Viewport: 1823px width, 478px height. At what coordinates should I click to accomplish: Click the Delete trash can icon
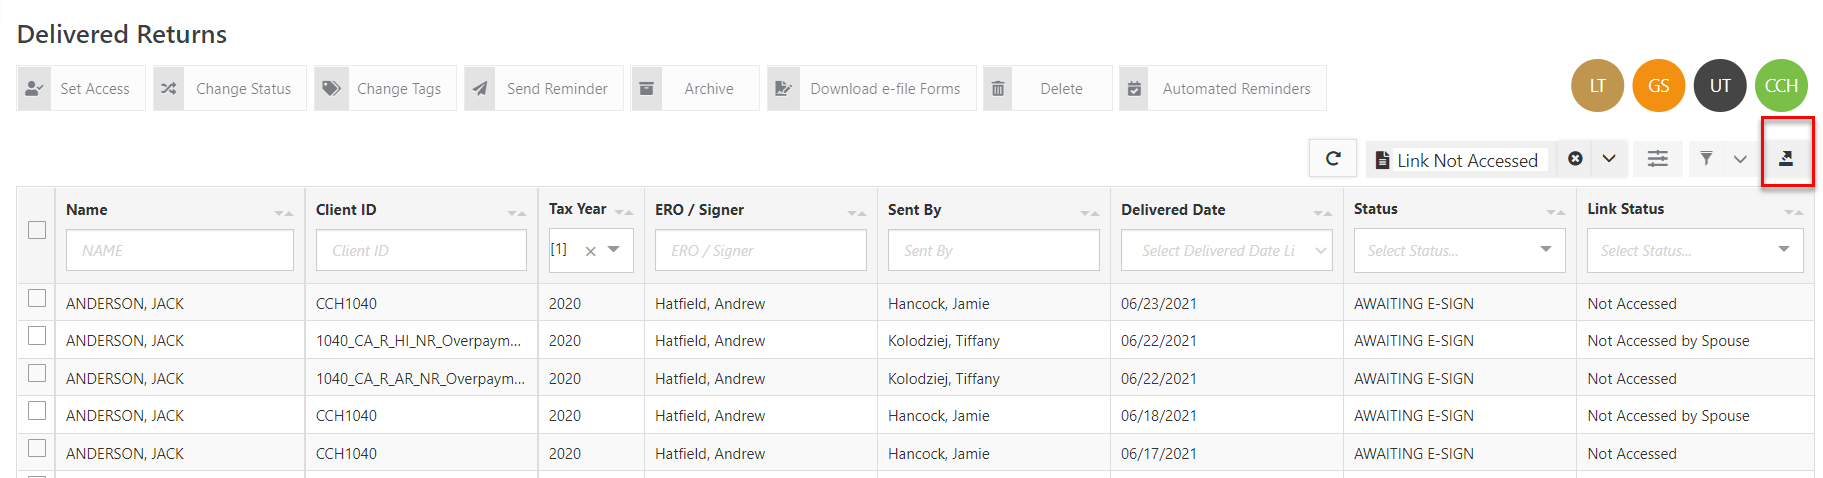click(998, 88)
